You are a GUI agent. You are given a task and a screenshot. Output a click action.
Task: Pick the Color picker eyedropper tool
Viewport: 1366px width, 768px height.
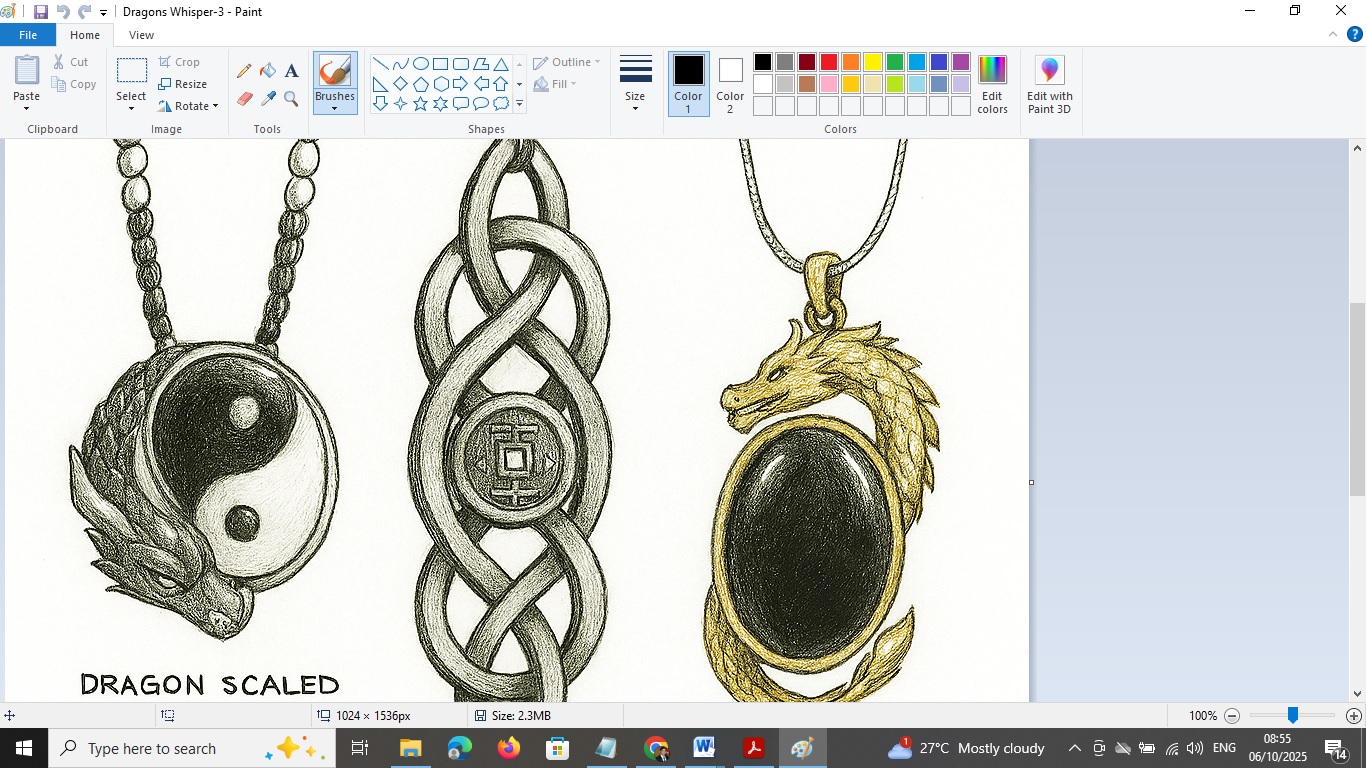click(268, 99)
